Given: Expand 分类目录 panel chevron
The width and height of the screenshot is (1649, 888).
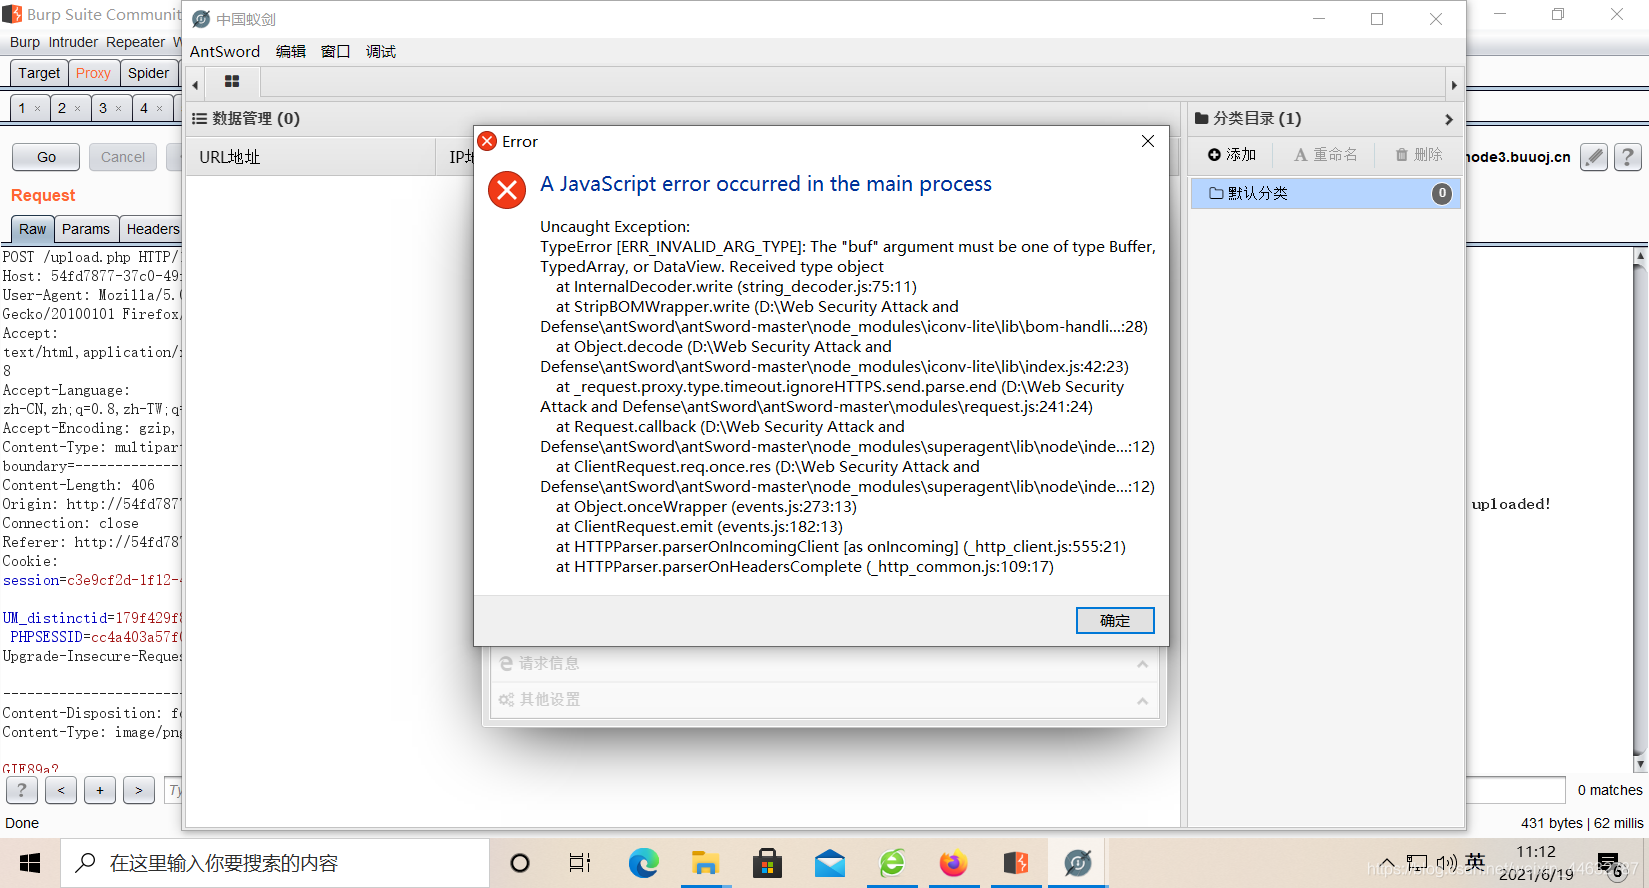Looking at the screenshot, I should [x=1449, y=119].
